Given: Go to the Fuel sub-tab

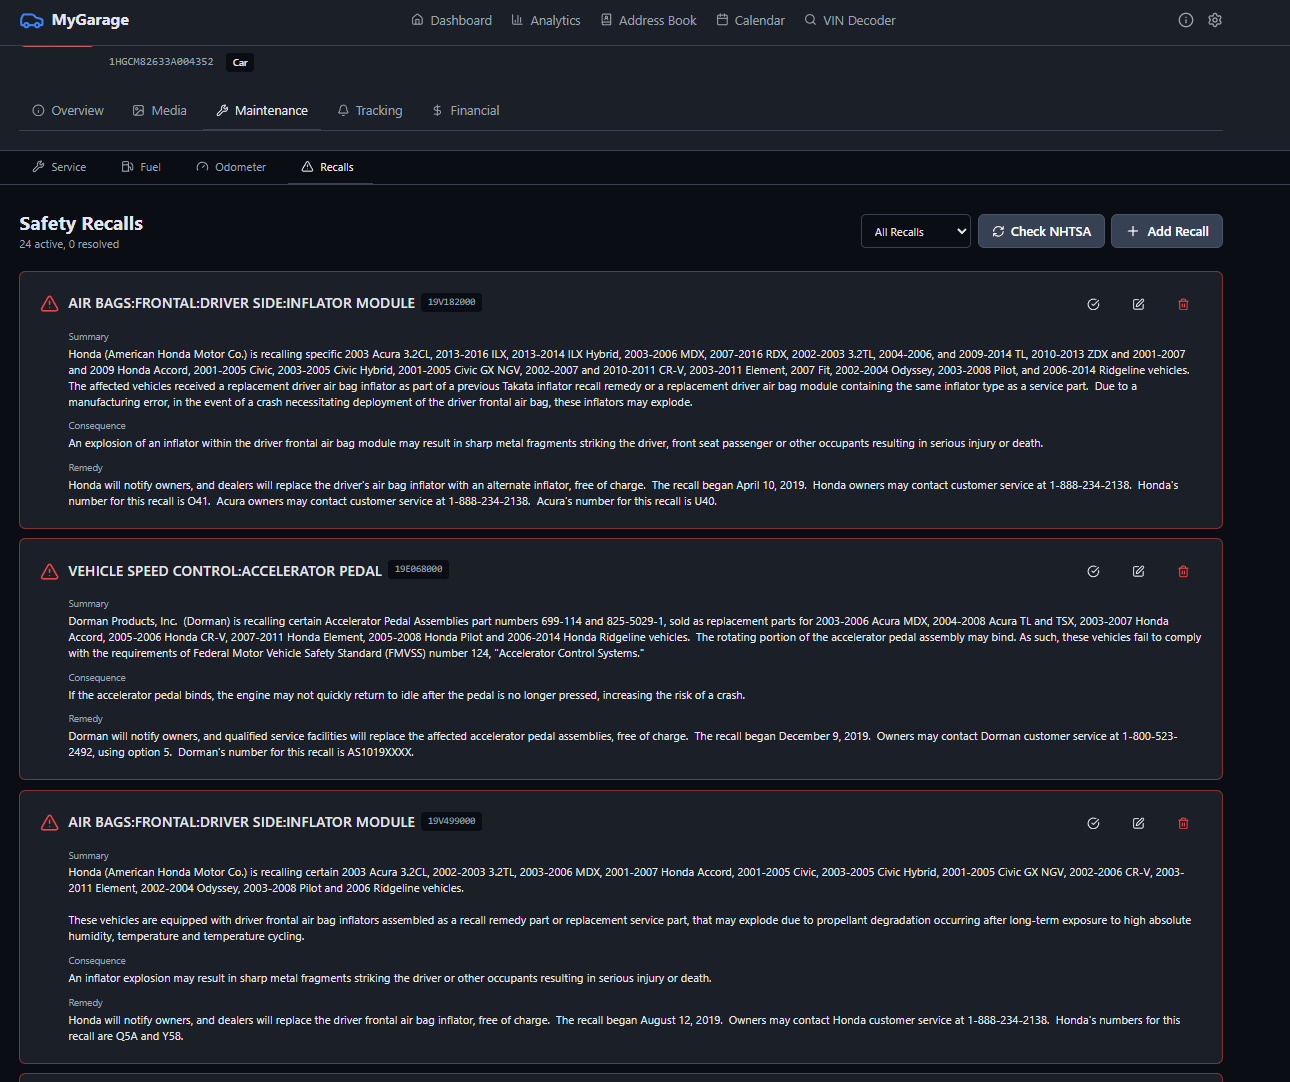Looking at the screenshot, I should point(141,167).
